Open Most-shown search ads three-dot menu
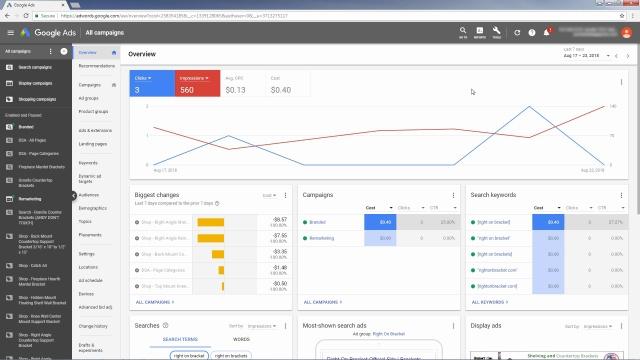This screenshot has height=360, width=640. pos(453,326)
